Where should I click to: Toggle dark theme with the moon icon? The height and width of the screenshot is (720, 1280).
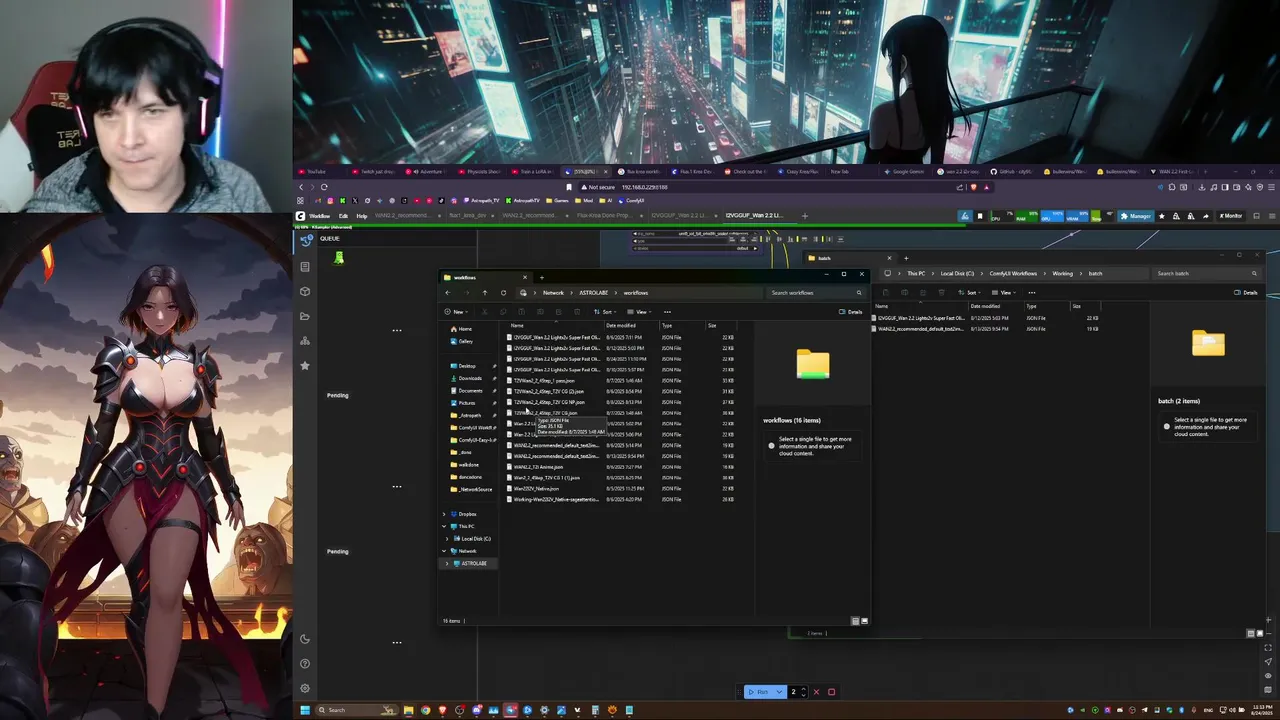pyautogui.click(x=305, y=639)
